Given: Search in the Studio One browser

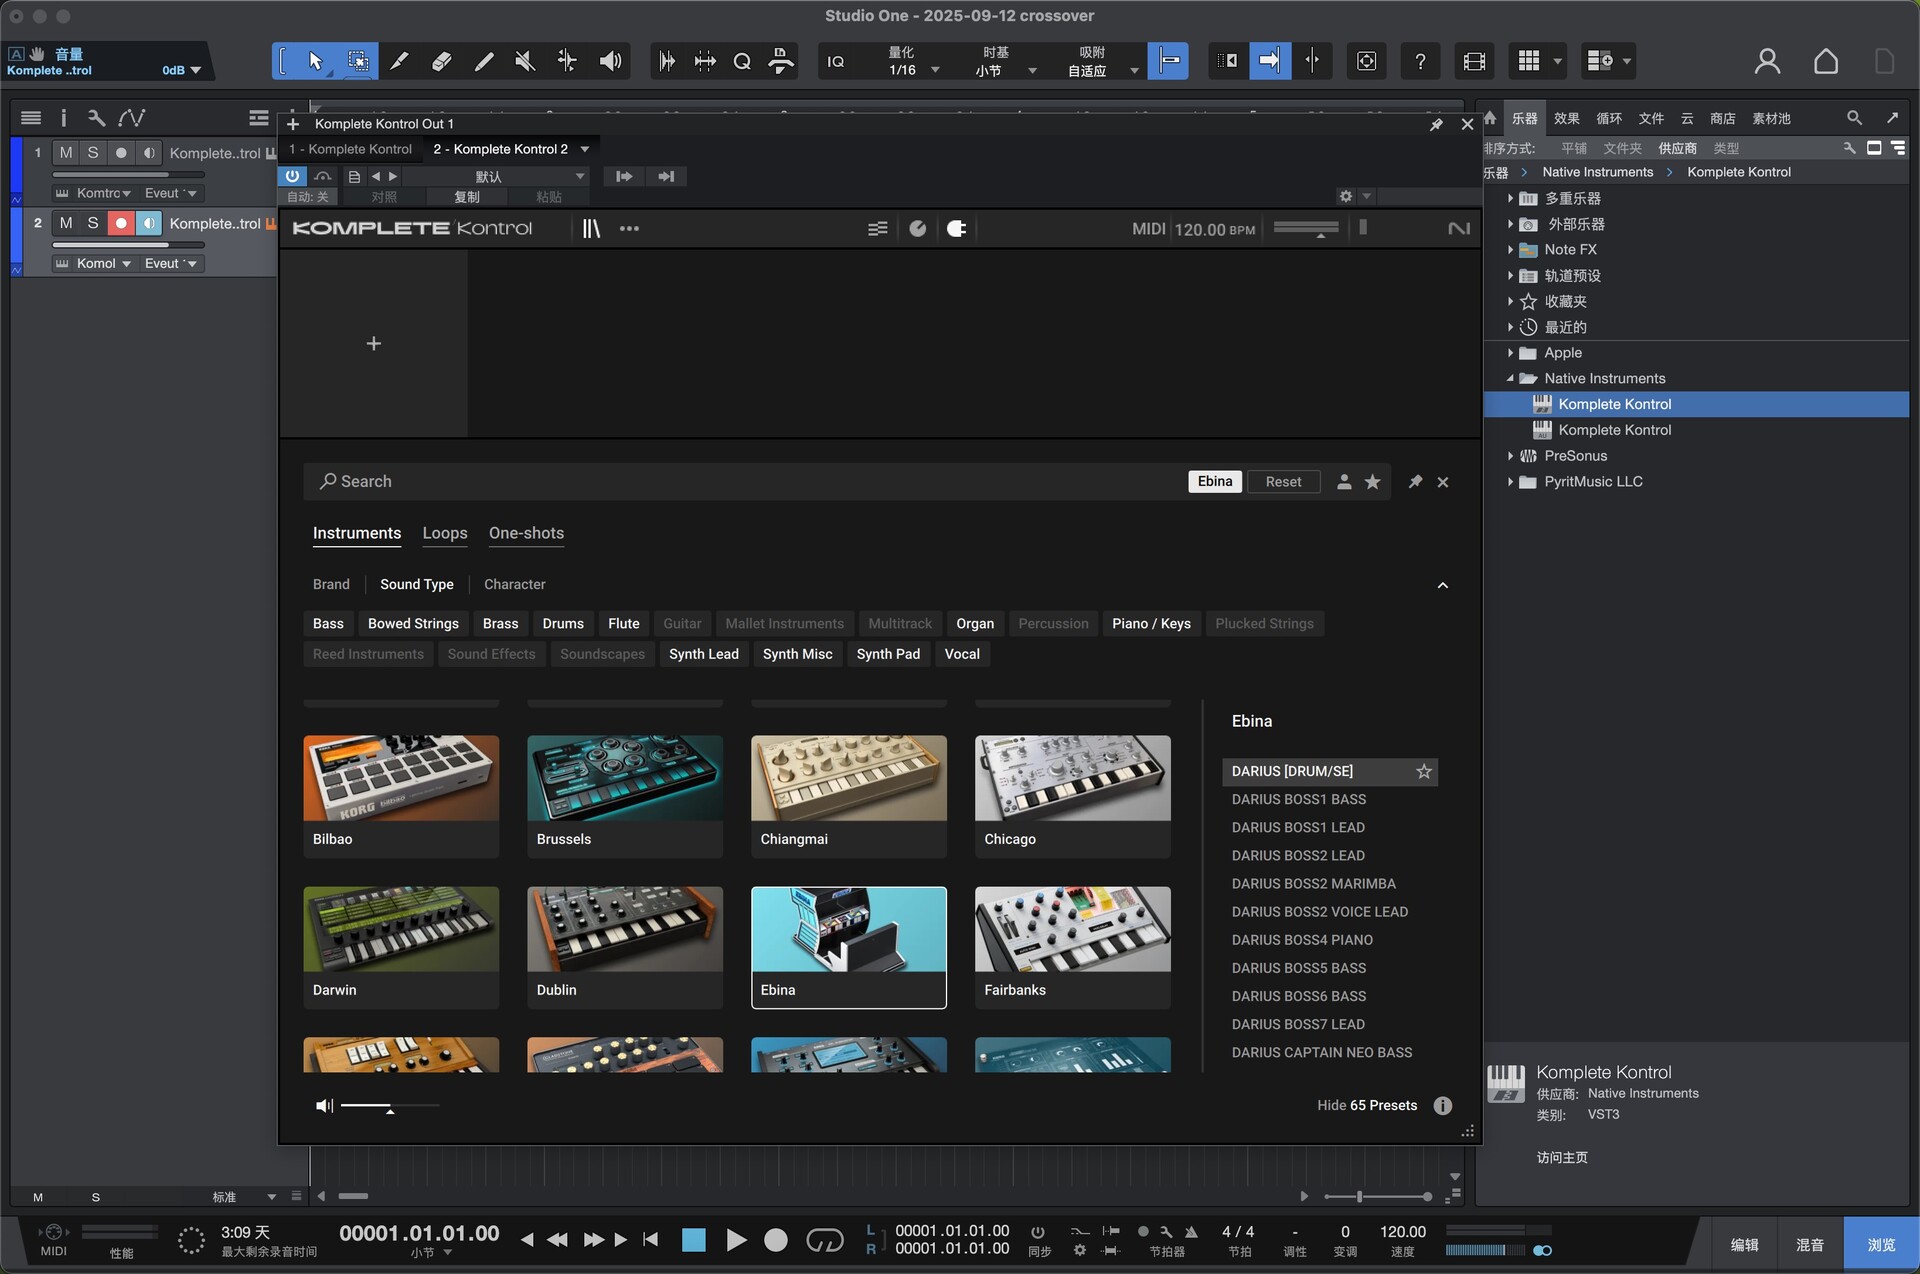Looking at the screenshot, I should coord(1854,118).
